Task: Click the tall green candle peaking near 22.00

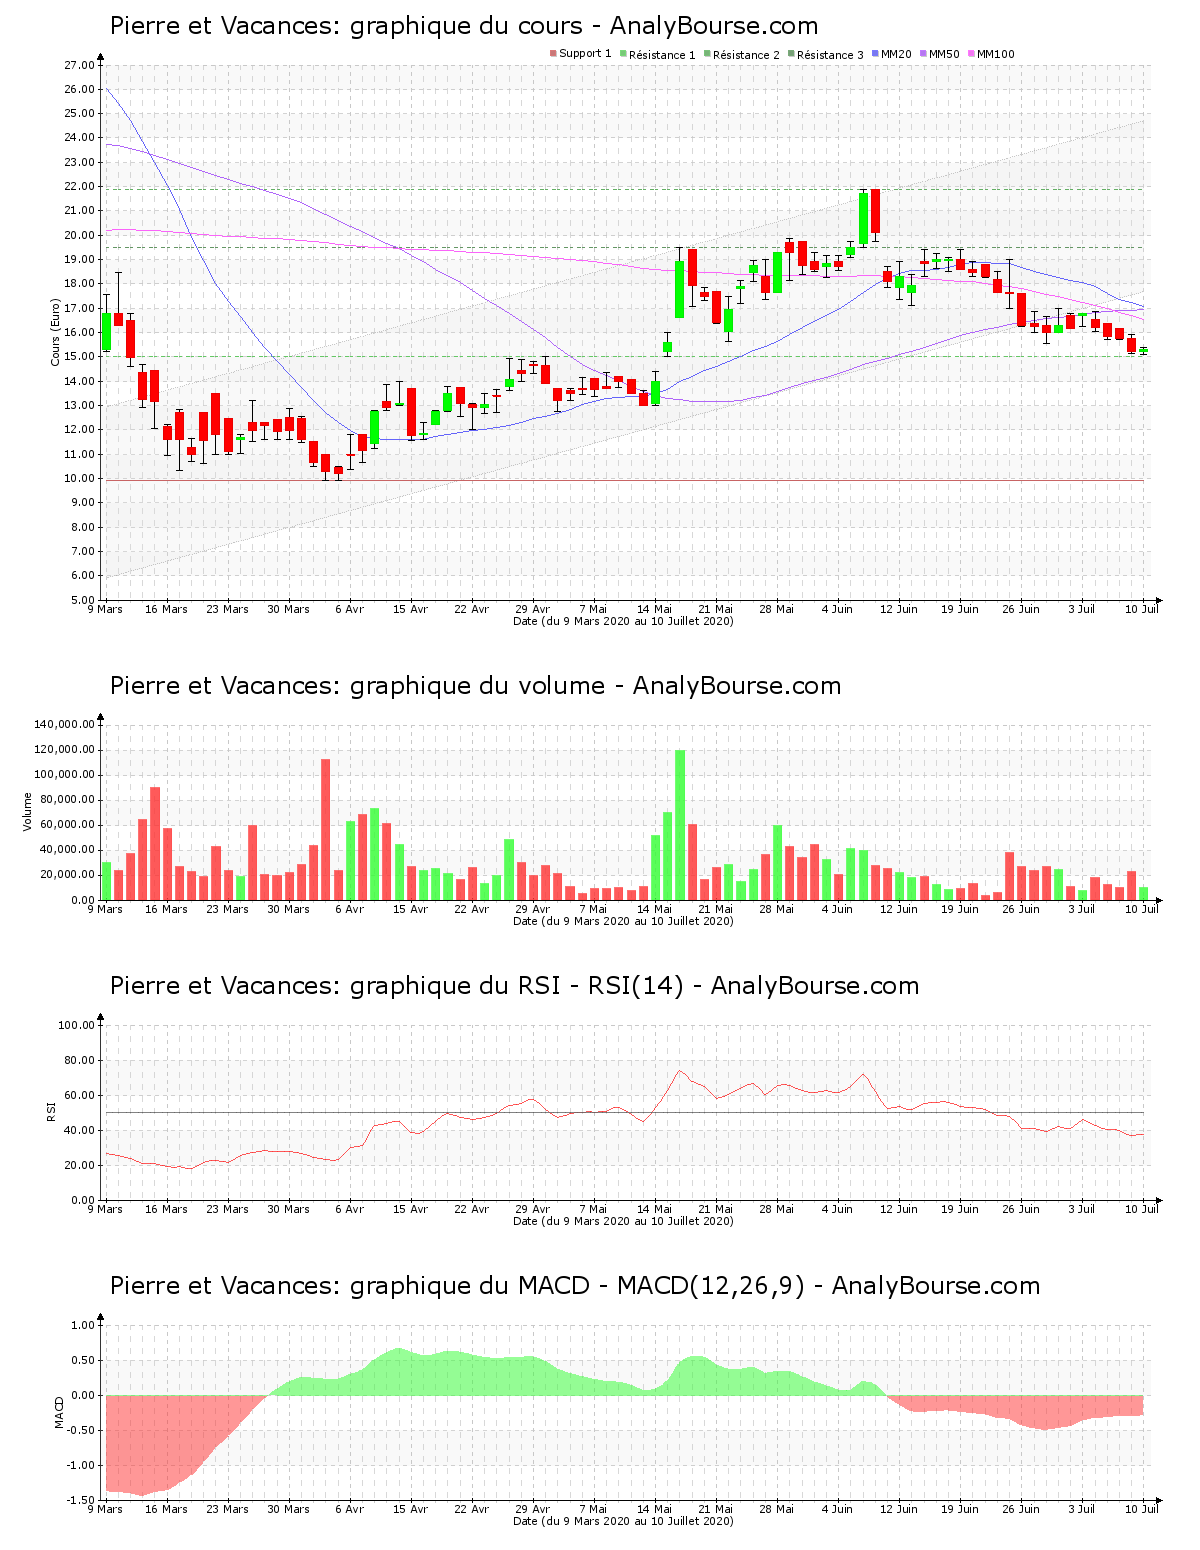Action: [x=863, y=217]
